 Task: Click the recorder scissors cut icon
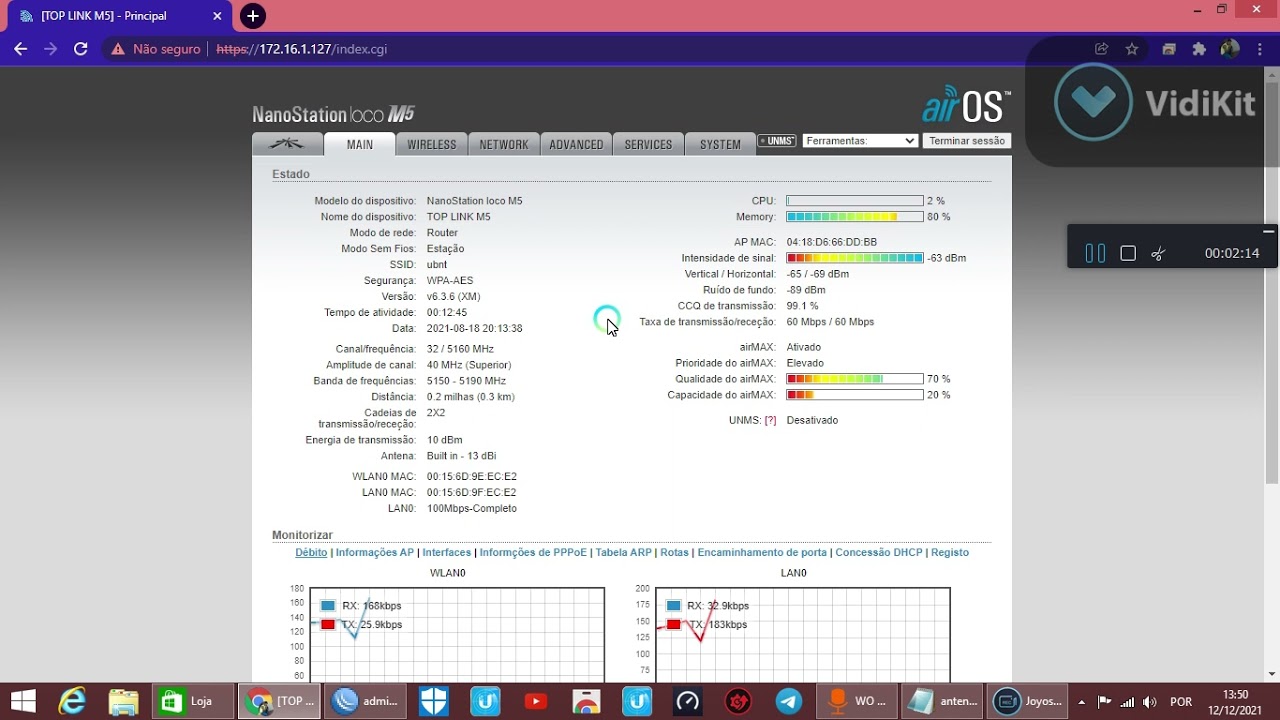click(1158, 254)
